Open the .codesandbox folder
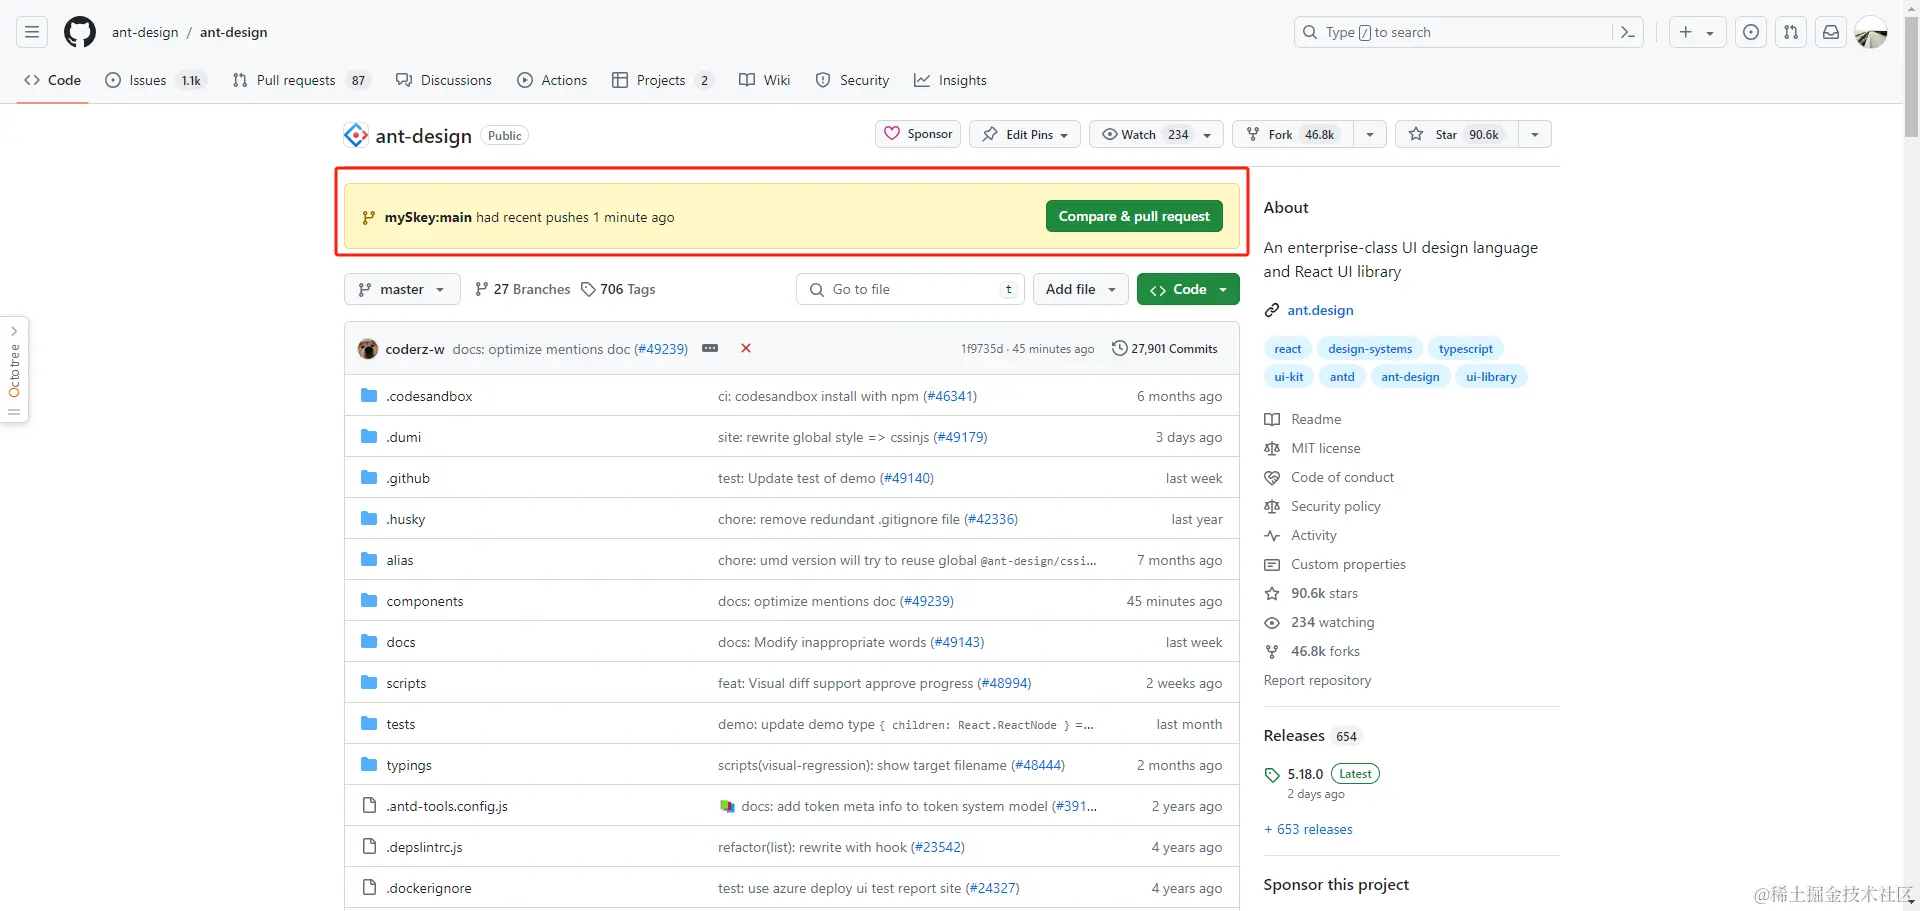Screen dimensions: 1920x911 click(x=429, y=396)
